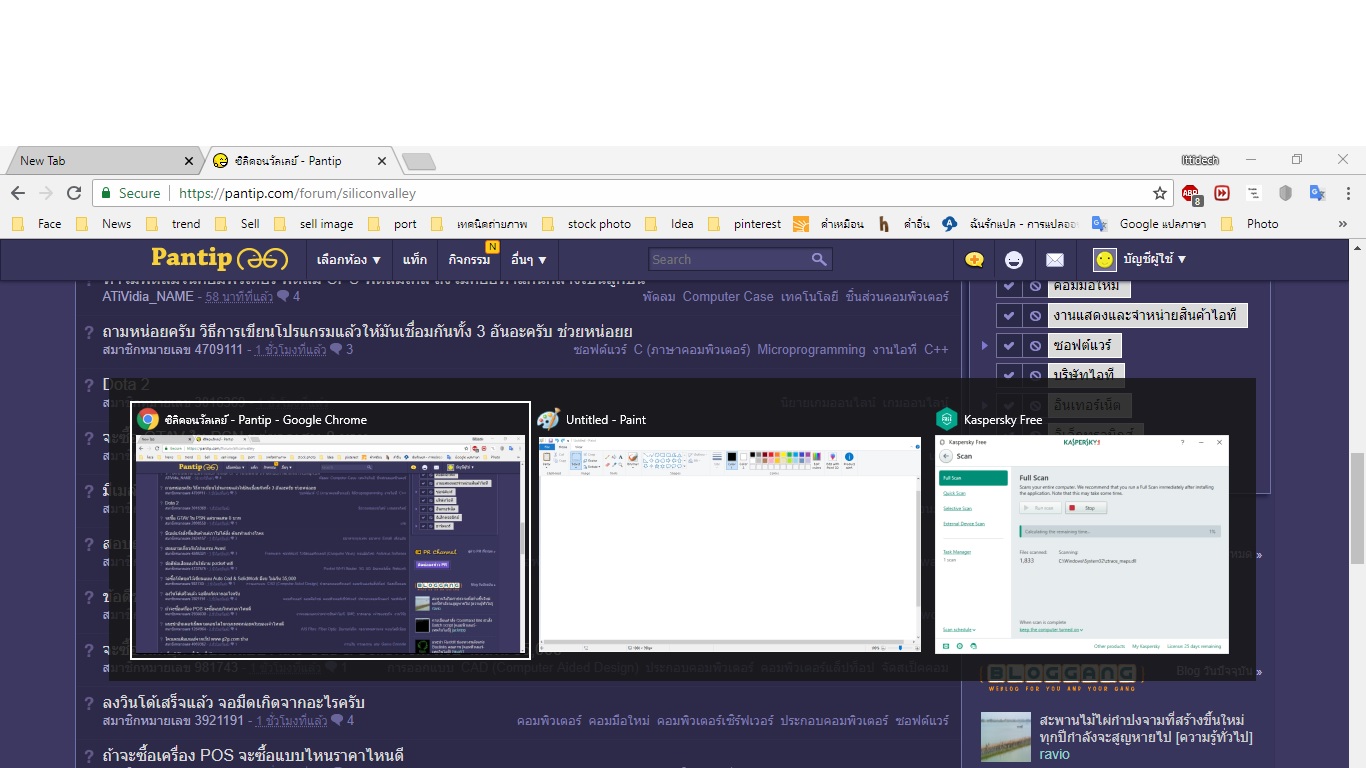Toggle block icon for บริษัทไอที row
This screenshot has width=1366, height=768.
pos(1034,376)
